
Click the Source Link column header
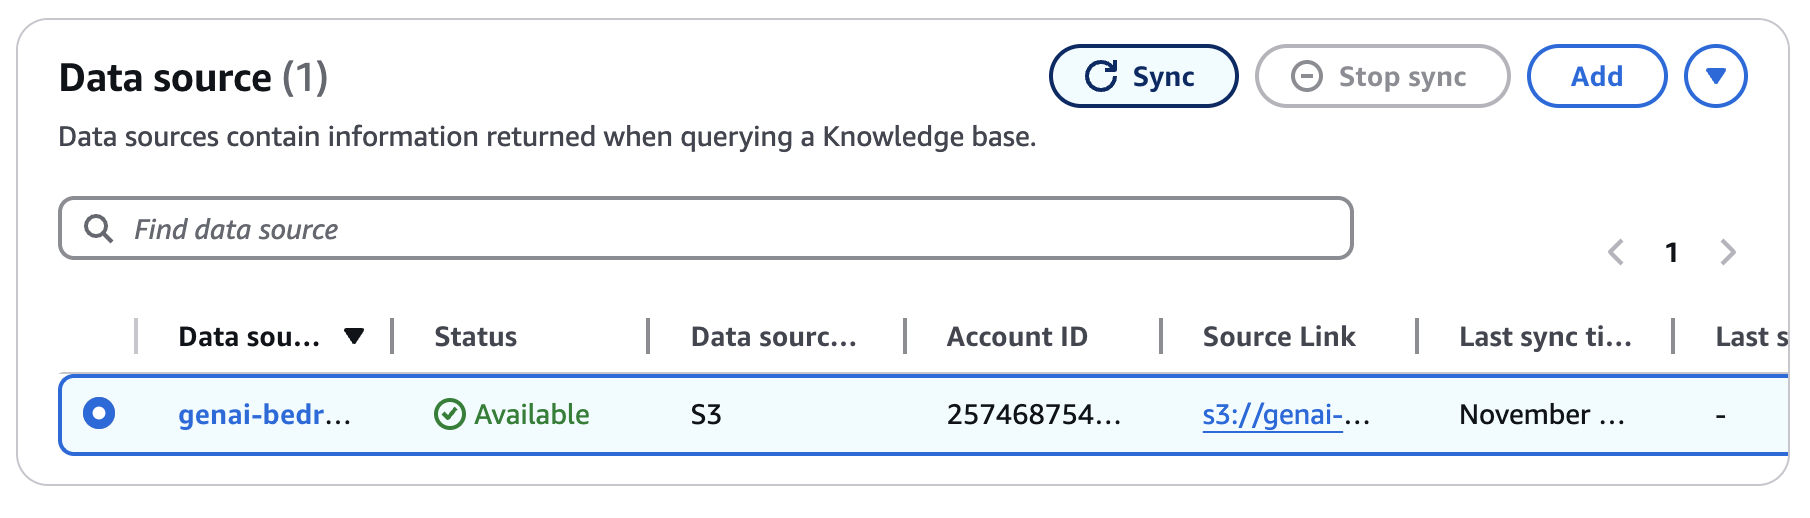(x=1279, y=337)
